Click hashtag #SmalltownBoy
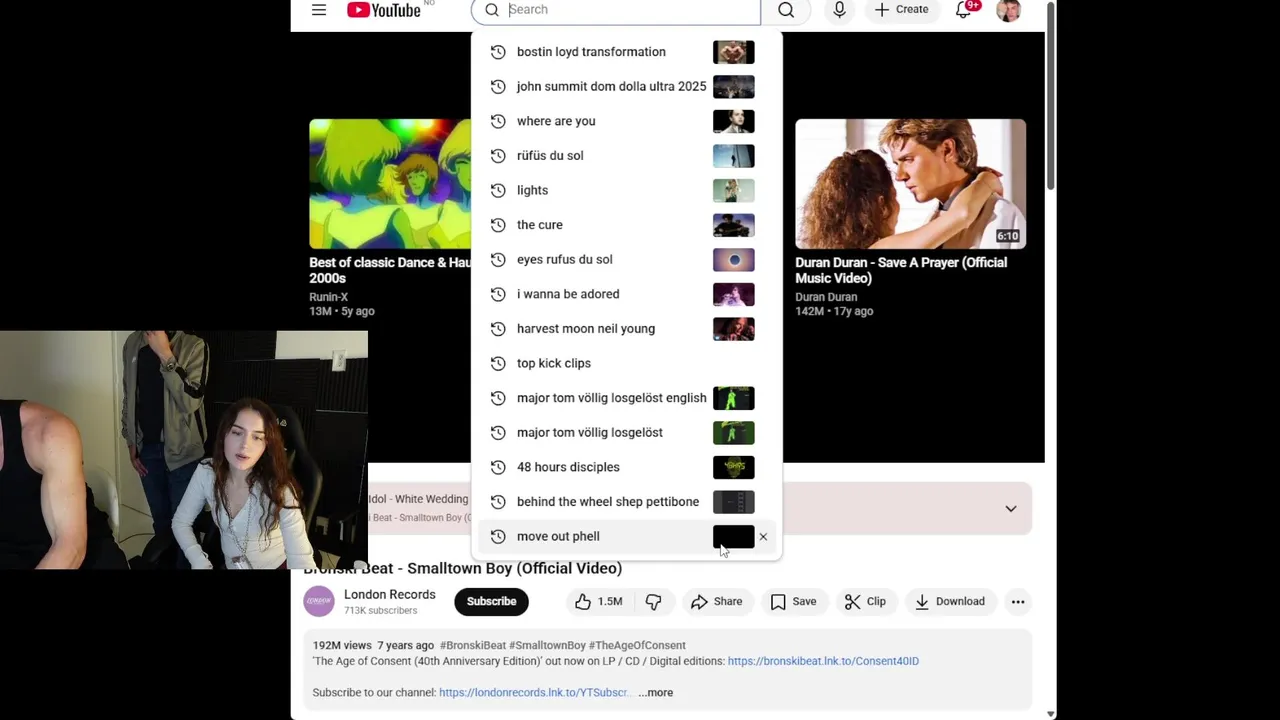The width and height of the screenshot is (1280, 720). point(547,645)
